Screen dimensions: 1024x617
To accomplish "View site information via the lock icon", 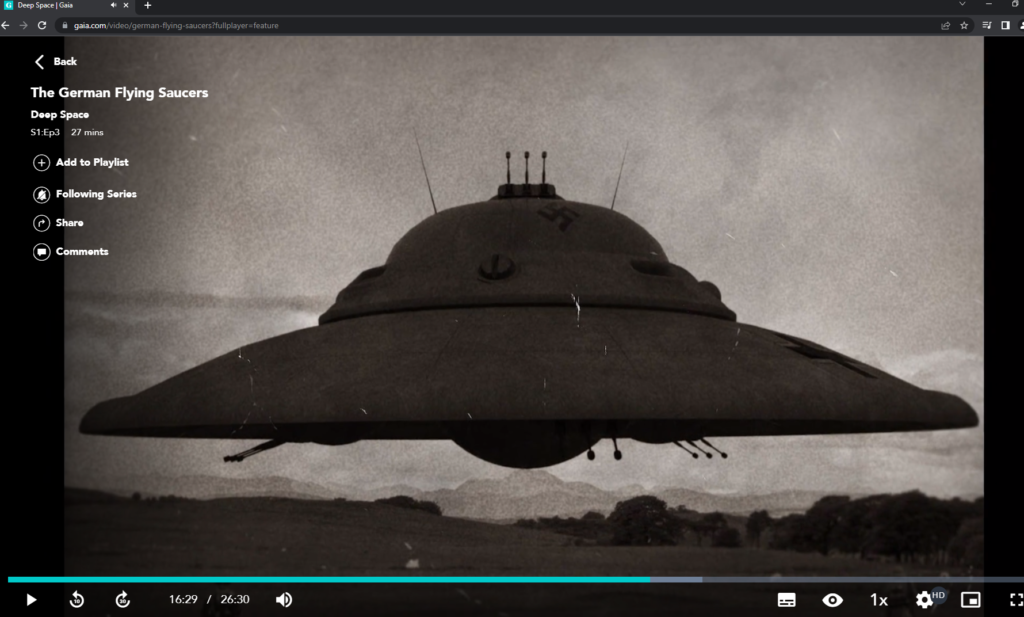I will 65,25.
